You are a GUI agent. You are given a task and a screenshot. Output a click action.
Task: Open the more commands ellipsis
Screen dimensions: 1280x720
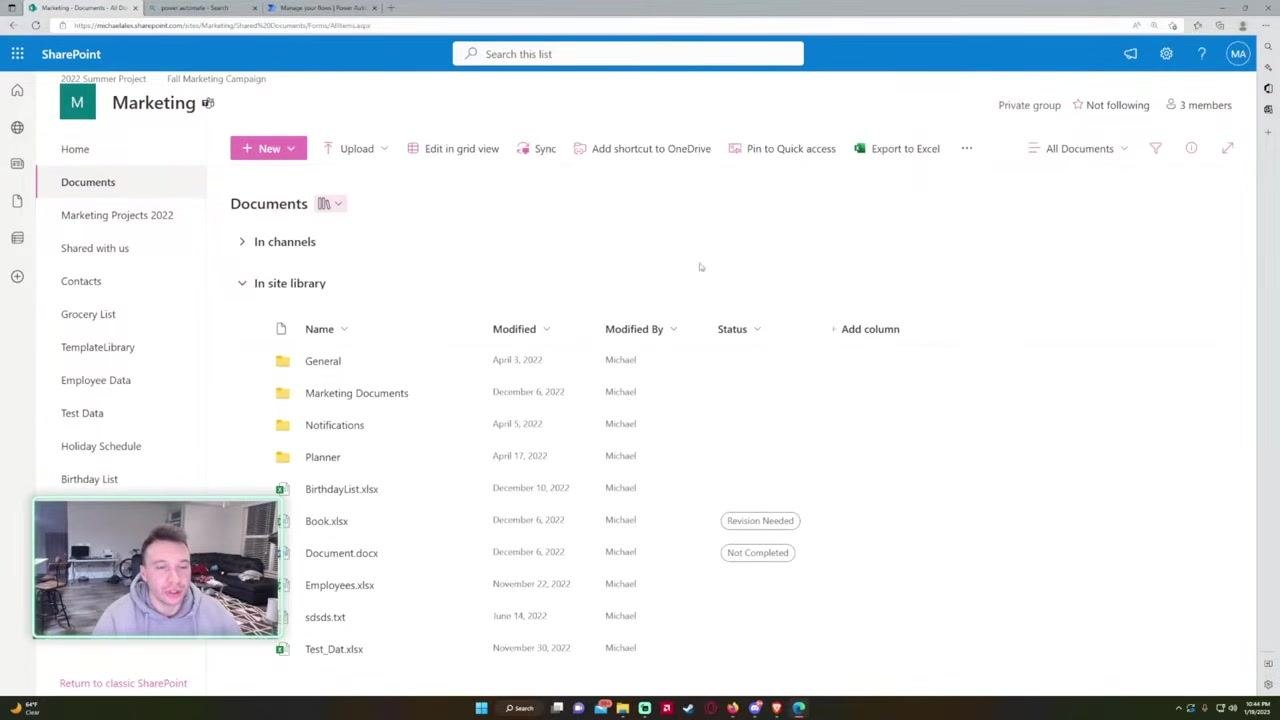[966, 148]
